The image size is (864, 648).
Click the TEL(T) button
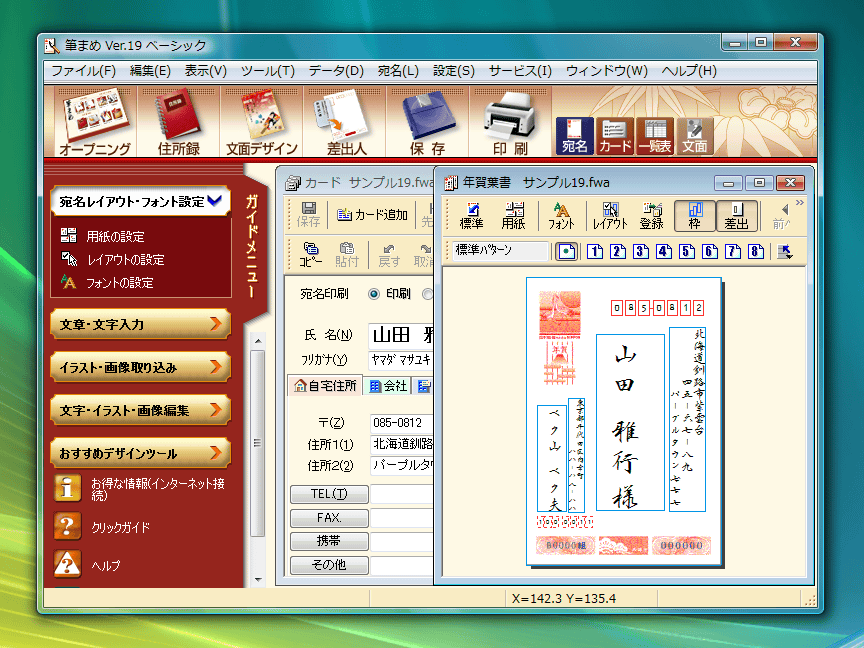pyautogui.click(x=329, y=494)
